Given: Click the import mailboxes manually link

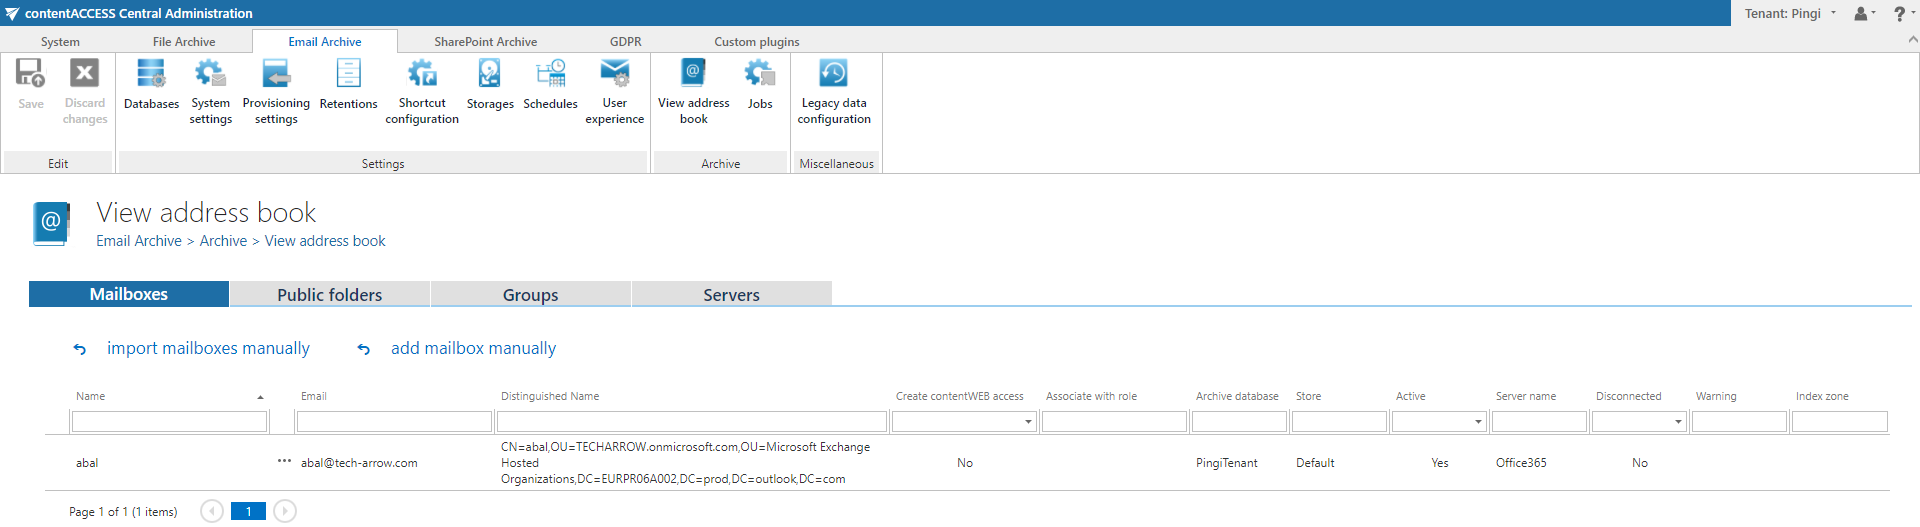Looking at the screenshot, I should point(208,348).
